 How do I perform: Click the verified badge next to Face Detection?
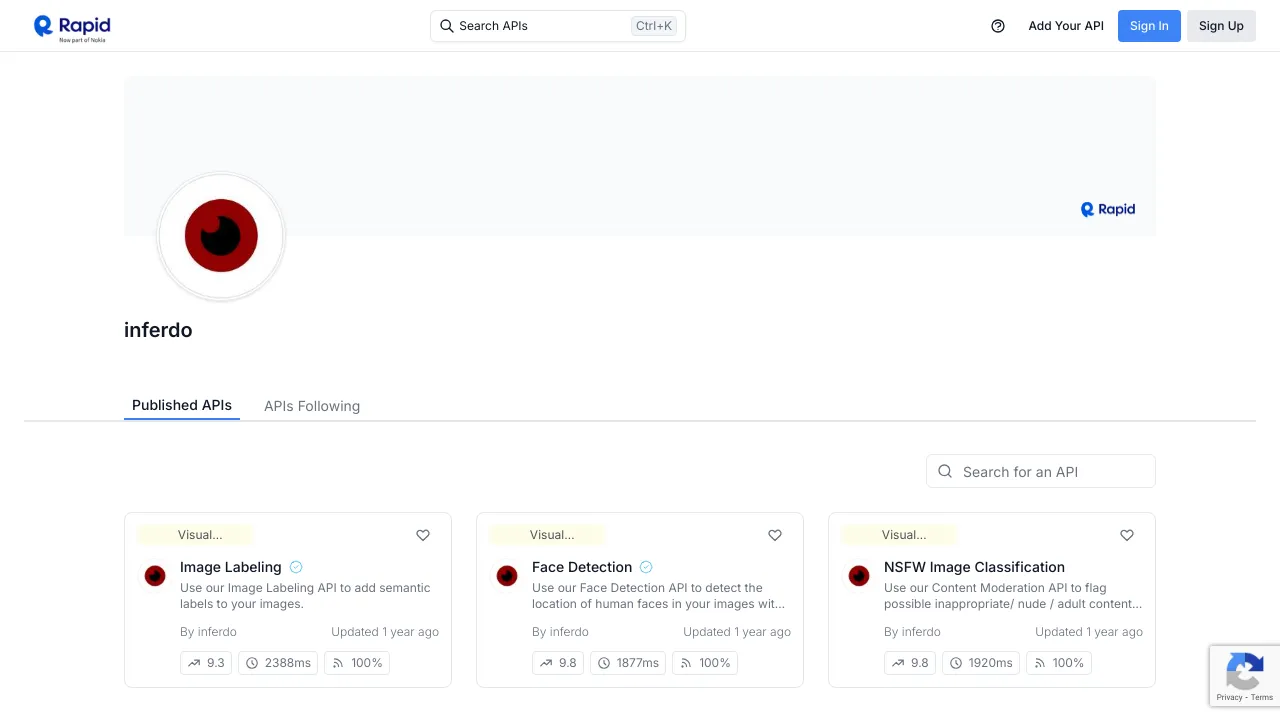(x=646, y=567)
